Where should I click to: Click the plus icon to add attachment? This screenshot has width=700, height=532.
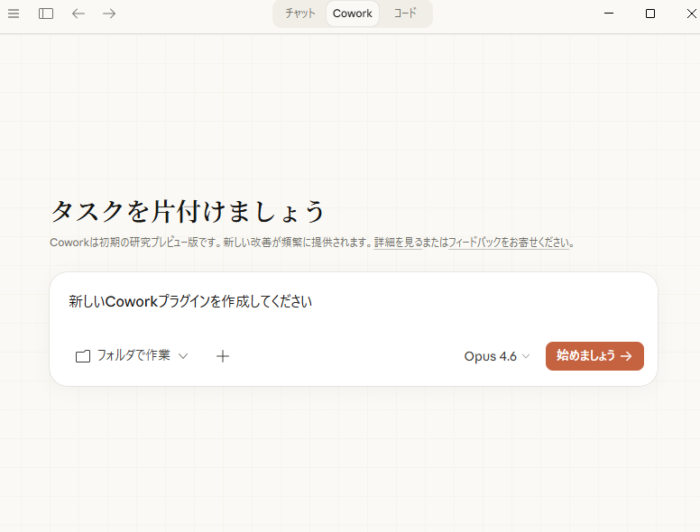(223, 356)
